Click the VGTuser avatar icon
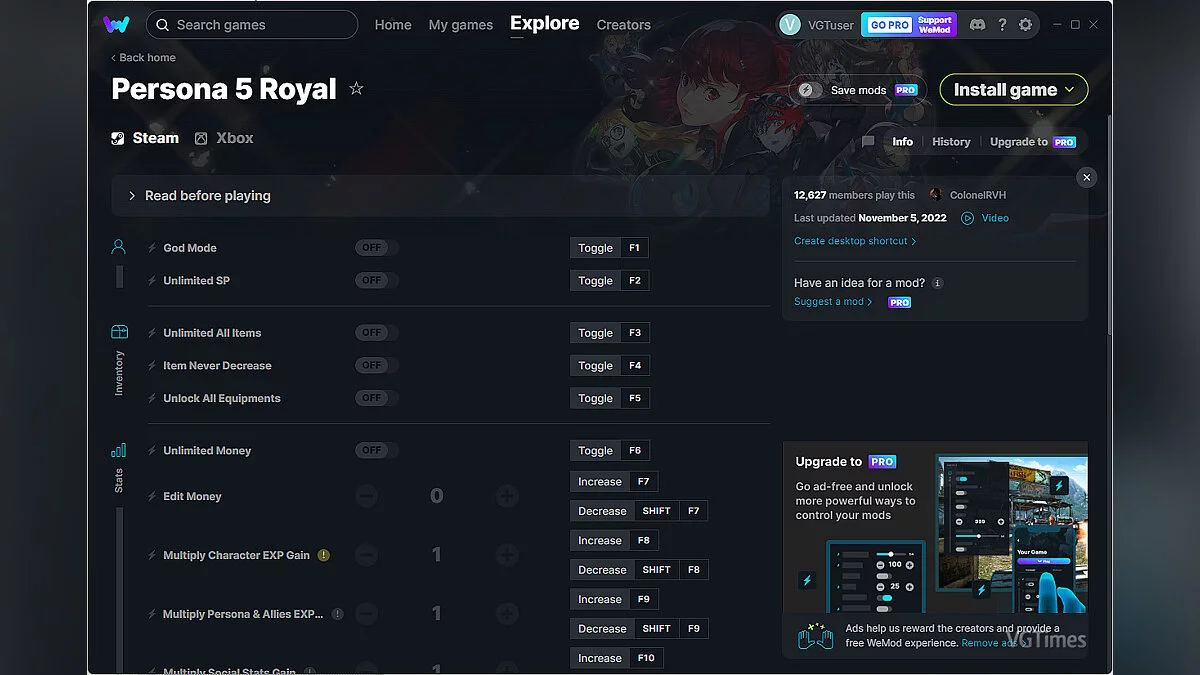 pyautogui.click(x=790, y=25)
